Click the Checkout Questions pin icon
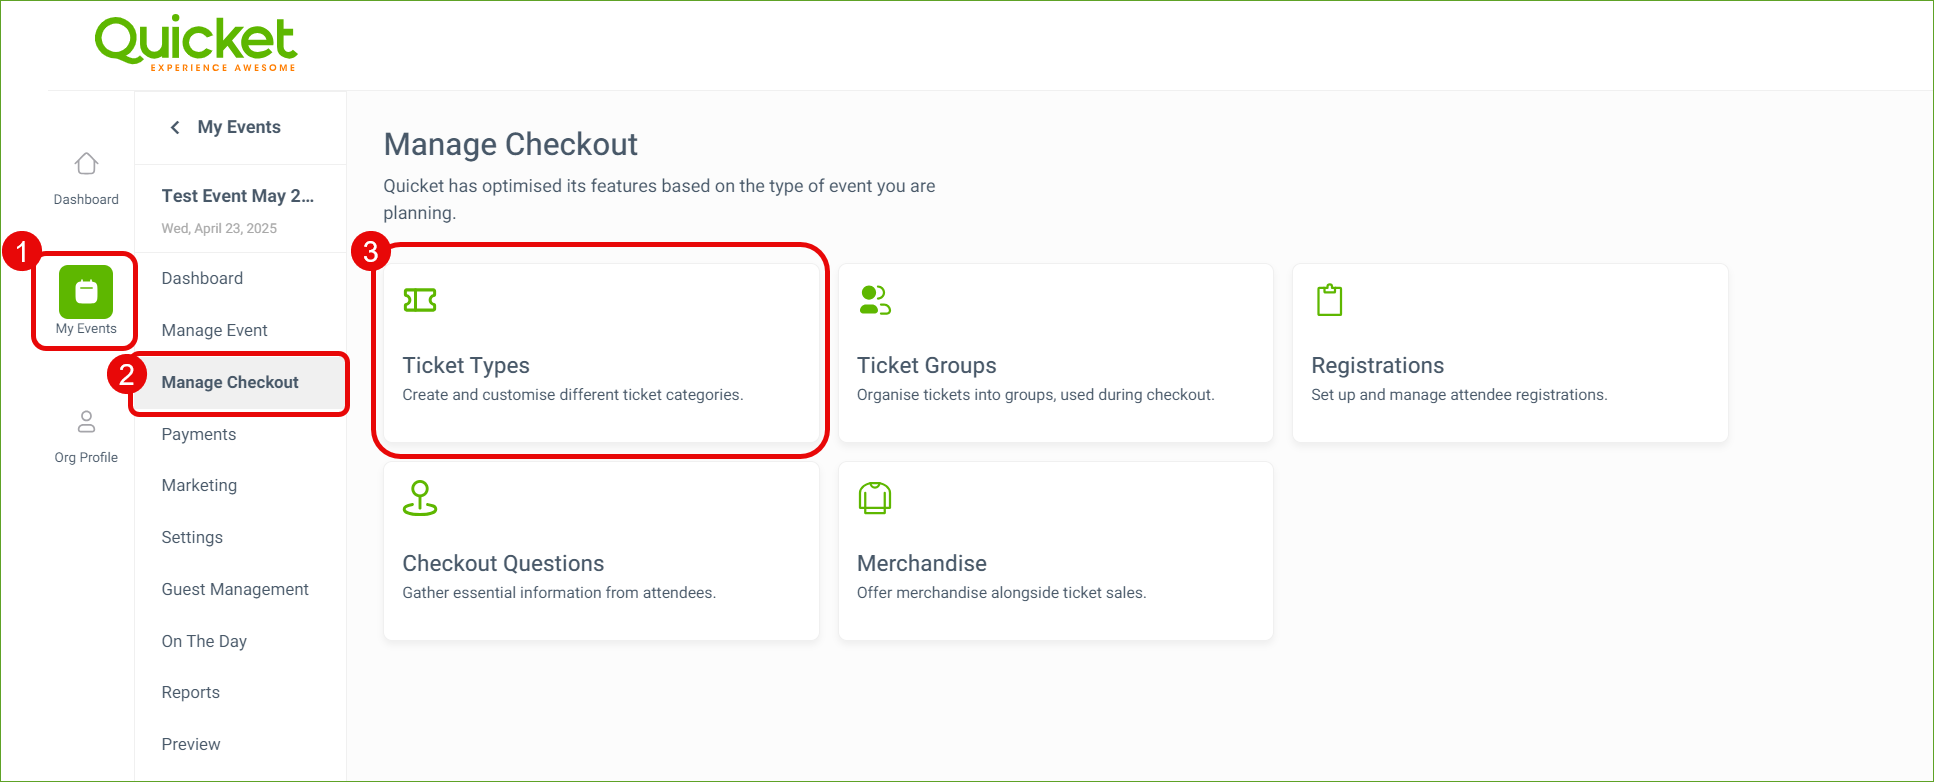1934x782 pixels. 420,498
